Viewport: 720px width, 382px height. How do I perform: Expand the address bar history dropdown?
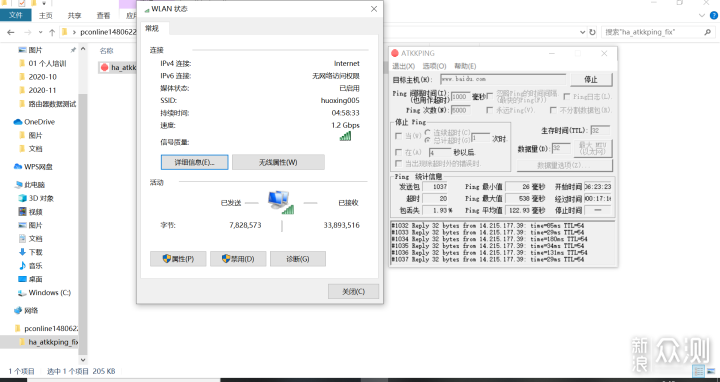(582, 32)
